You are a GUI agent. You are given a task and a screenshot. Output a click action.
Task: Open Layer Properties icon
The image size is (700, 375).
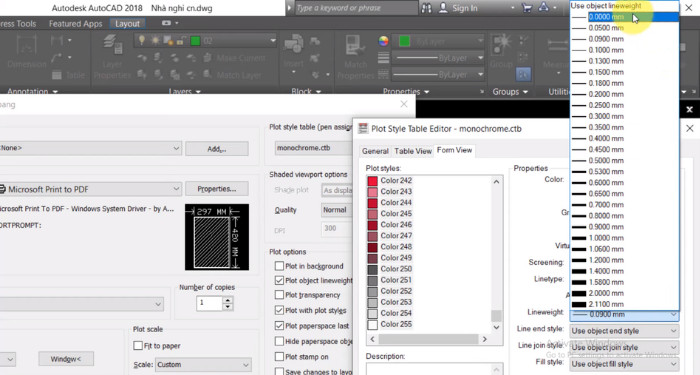(112, 46)
